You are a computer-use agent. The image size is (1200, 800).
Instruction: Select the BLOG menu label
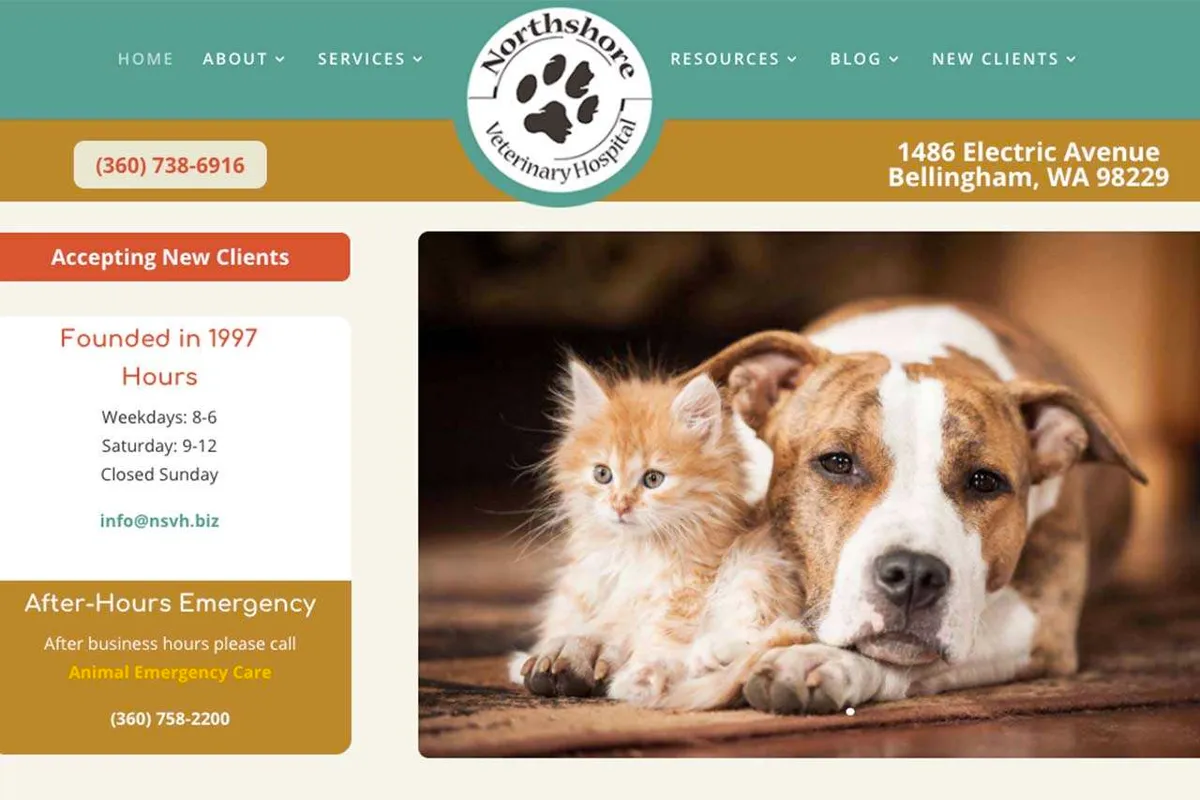pyautogui.click(x=856, y=59)
